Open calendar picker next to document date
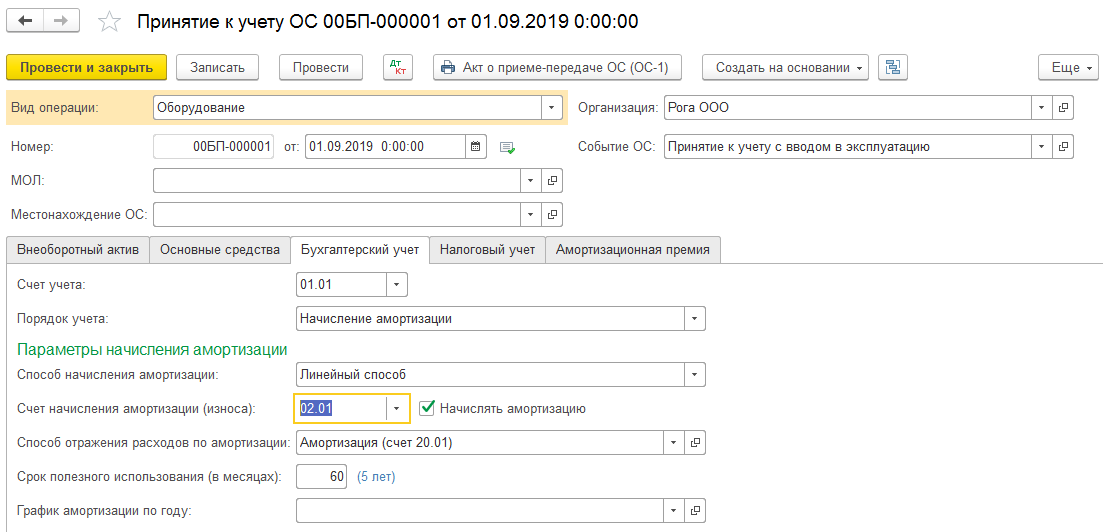 click(x=477, y=146)
